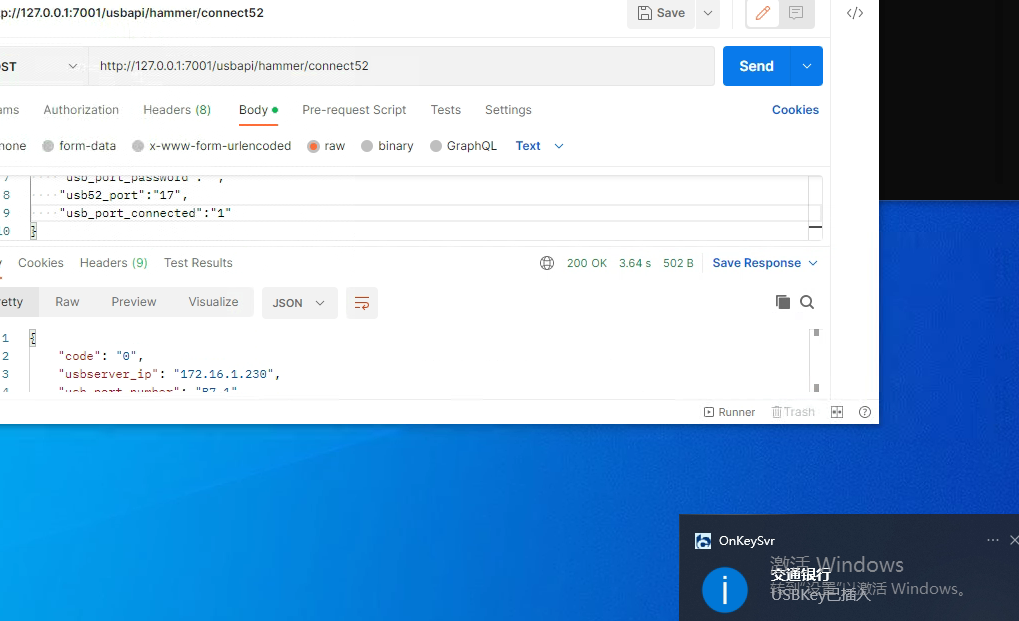Open the Test Results response tab
This screenshot has height=621, width=1019.
[198, 263]
